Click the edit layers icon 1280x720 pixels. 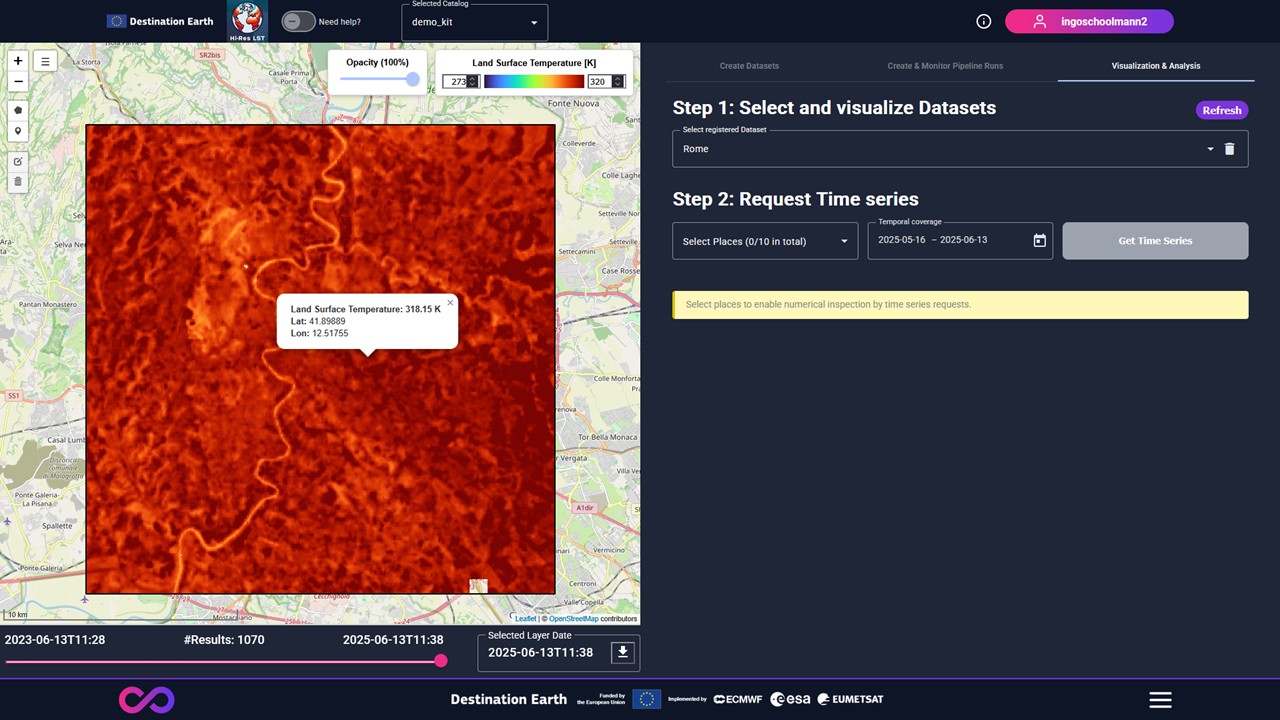(18, 161)
